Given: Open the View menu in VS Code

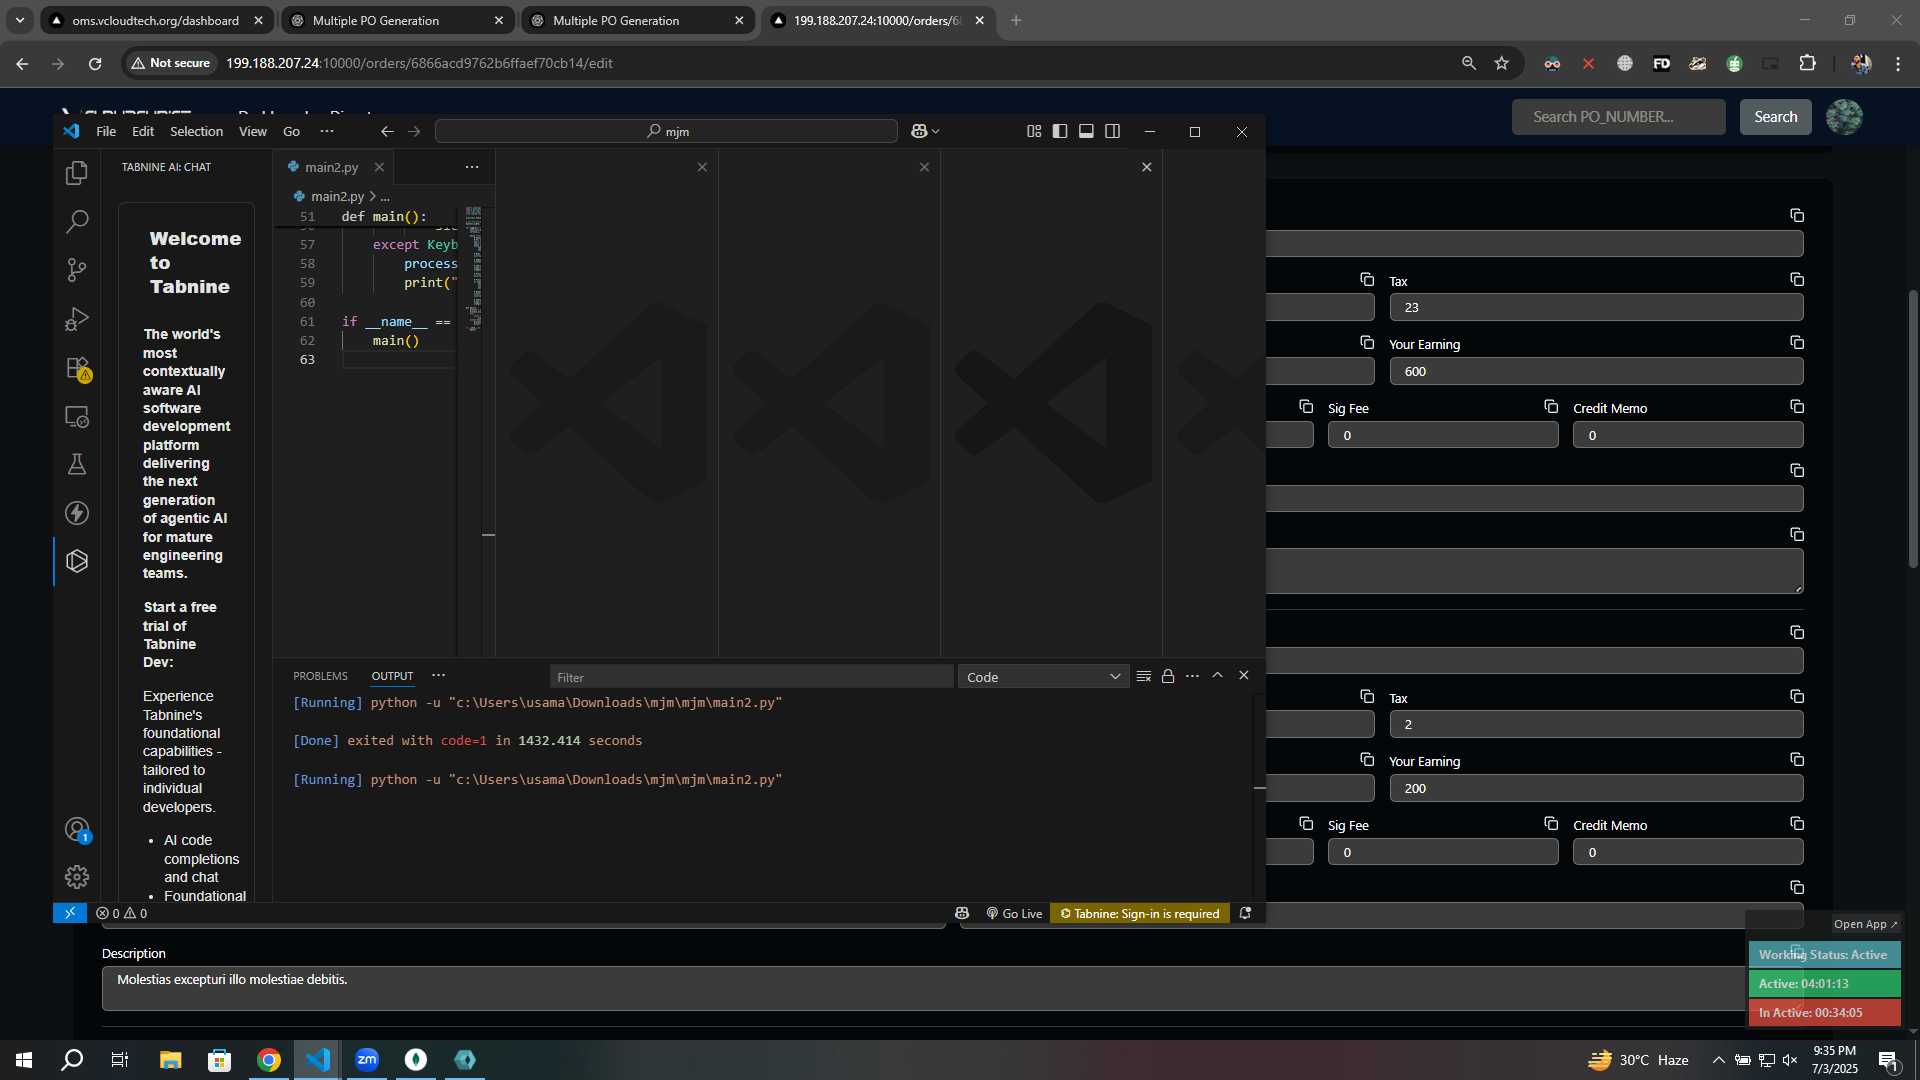Looking at the screenshot, I should pos(253,131).
